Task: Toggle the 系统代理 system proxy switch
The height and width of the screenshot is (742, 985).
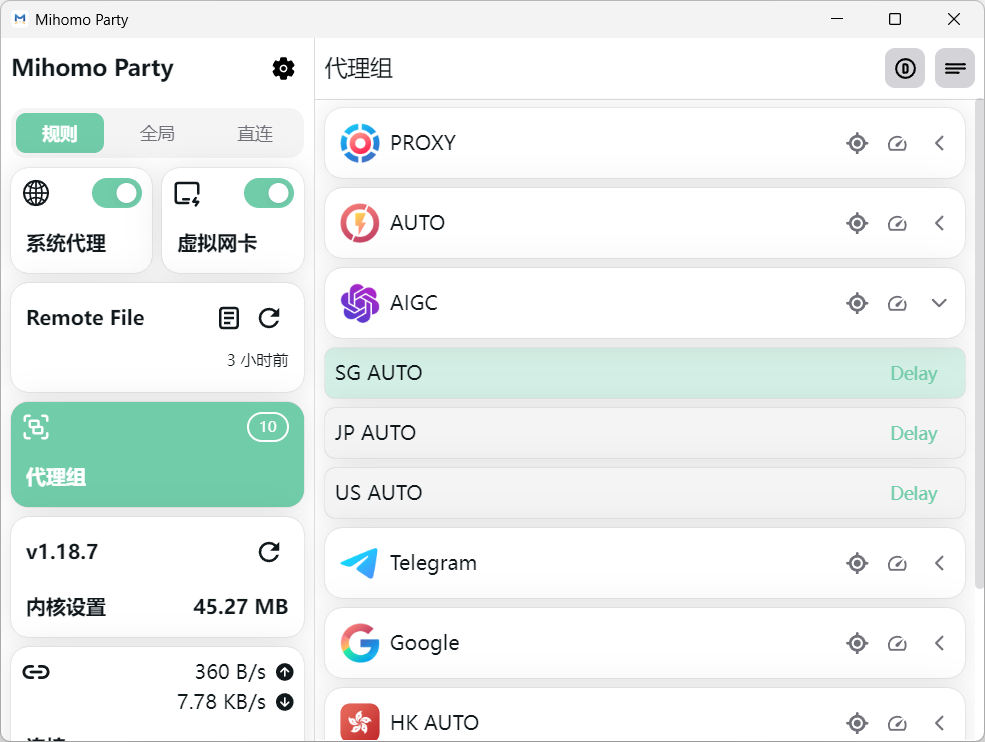Action: tap(117, 193)
